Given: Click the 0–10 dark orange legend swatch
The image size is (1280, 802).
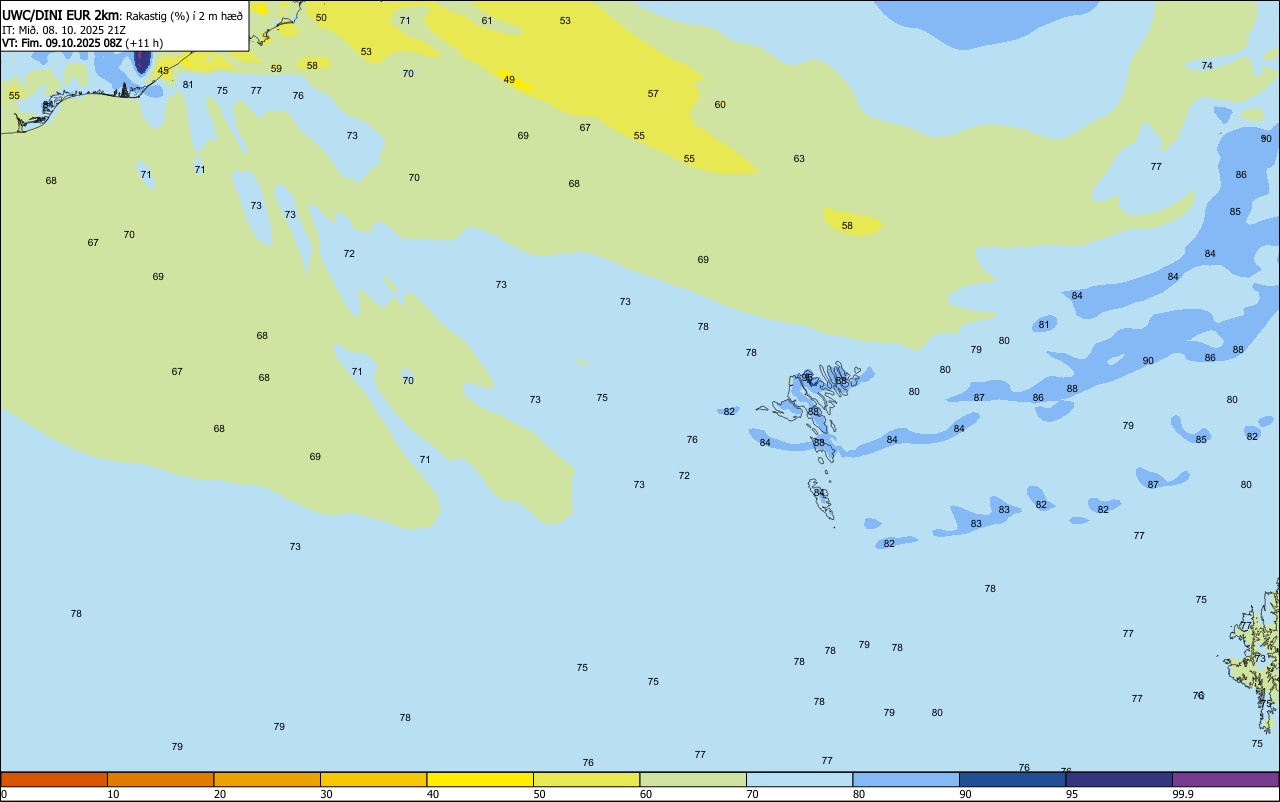Looking at the screenshot, I should [54, 779].
